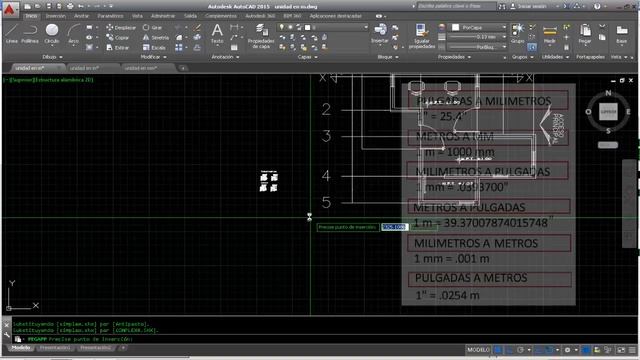The width and height of the screenshot is (640, 360).
Task: Click the search keyword input field
Action: [x=456, y=7]
